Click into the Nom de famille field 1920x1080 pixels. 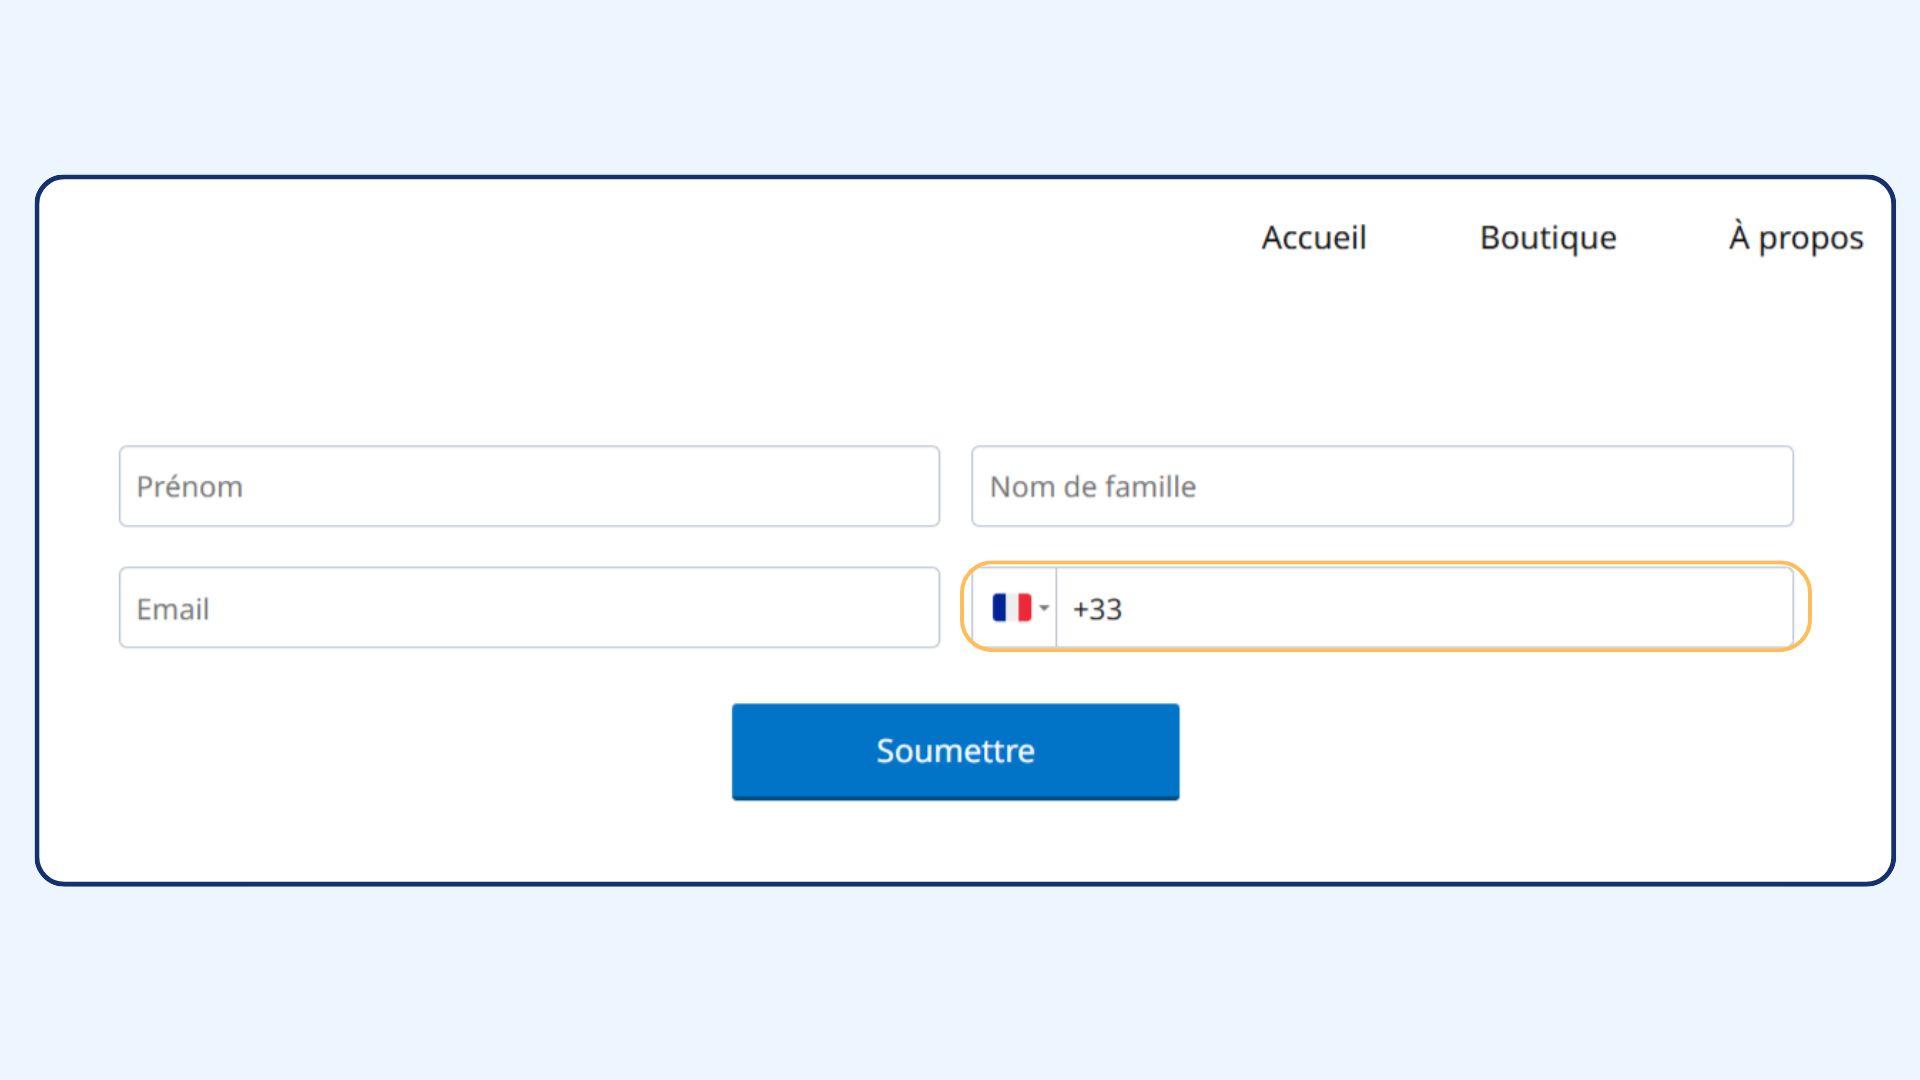pos(1382,487)
